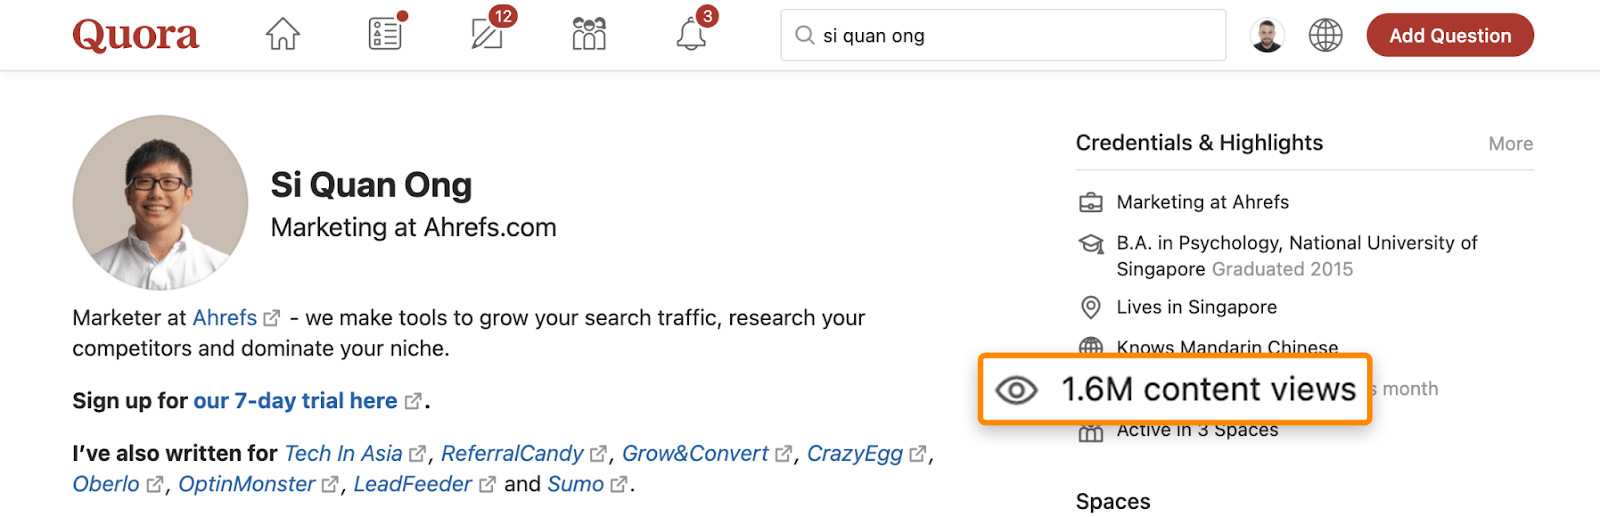Open the Spaces people icon

coord(589,35)
